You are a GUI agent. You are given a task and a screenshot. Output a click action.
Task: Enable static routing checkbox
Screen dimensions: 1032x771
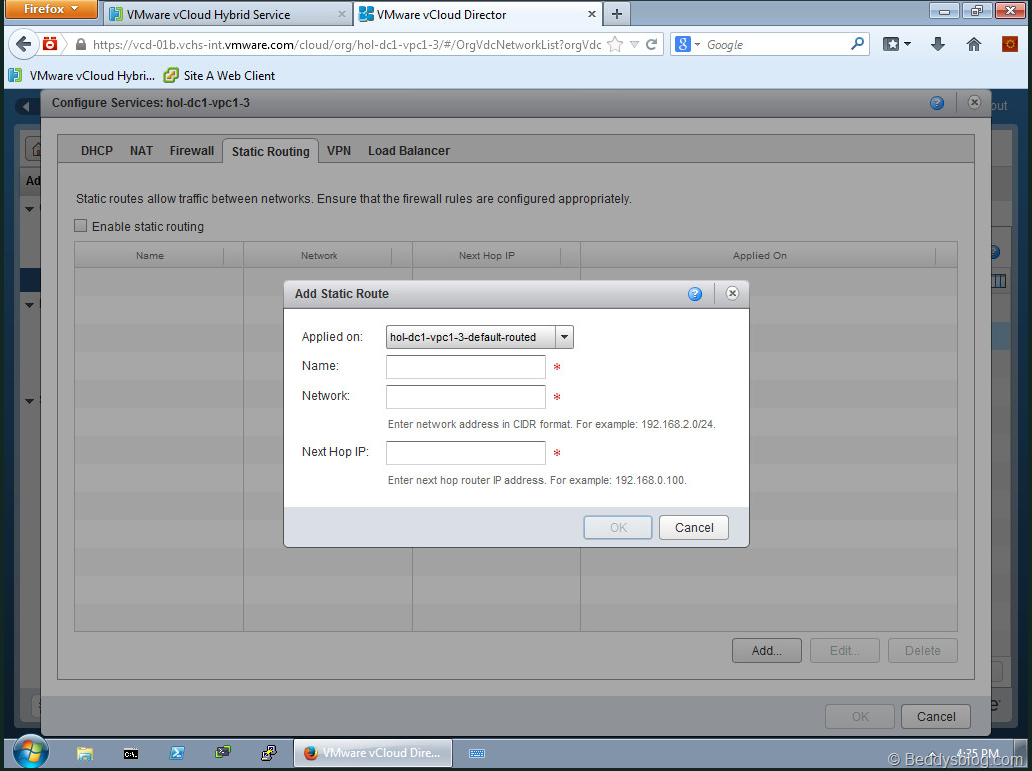80,226
